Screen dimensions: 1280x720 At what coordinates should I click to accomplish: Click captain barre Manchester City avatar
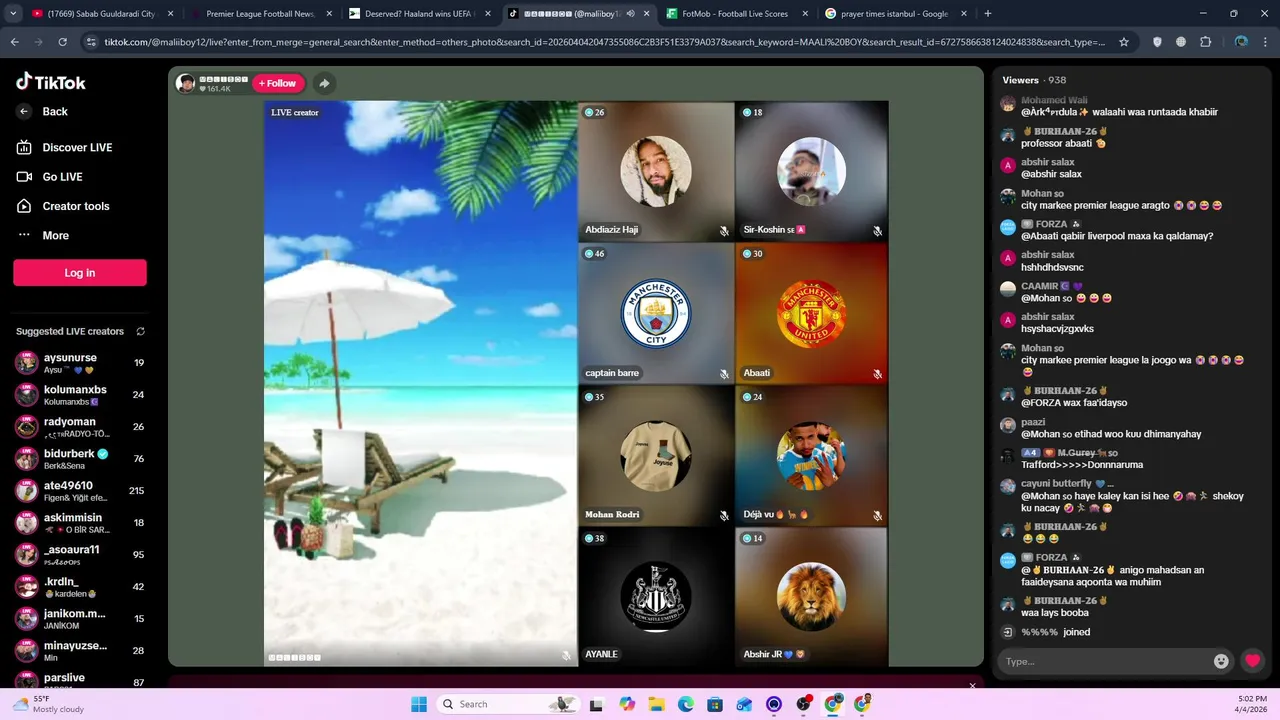pos(656,313)
